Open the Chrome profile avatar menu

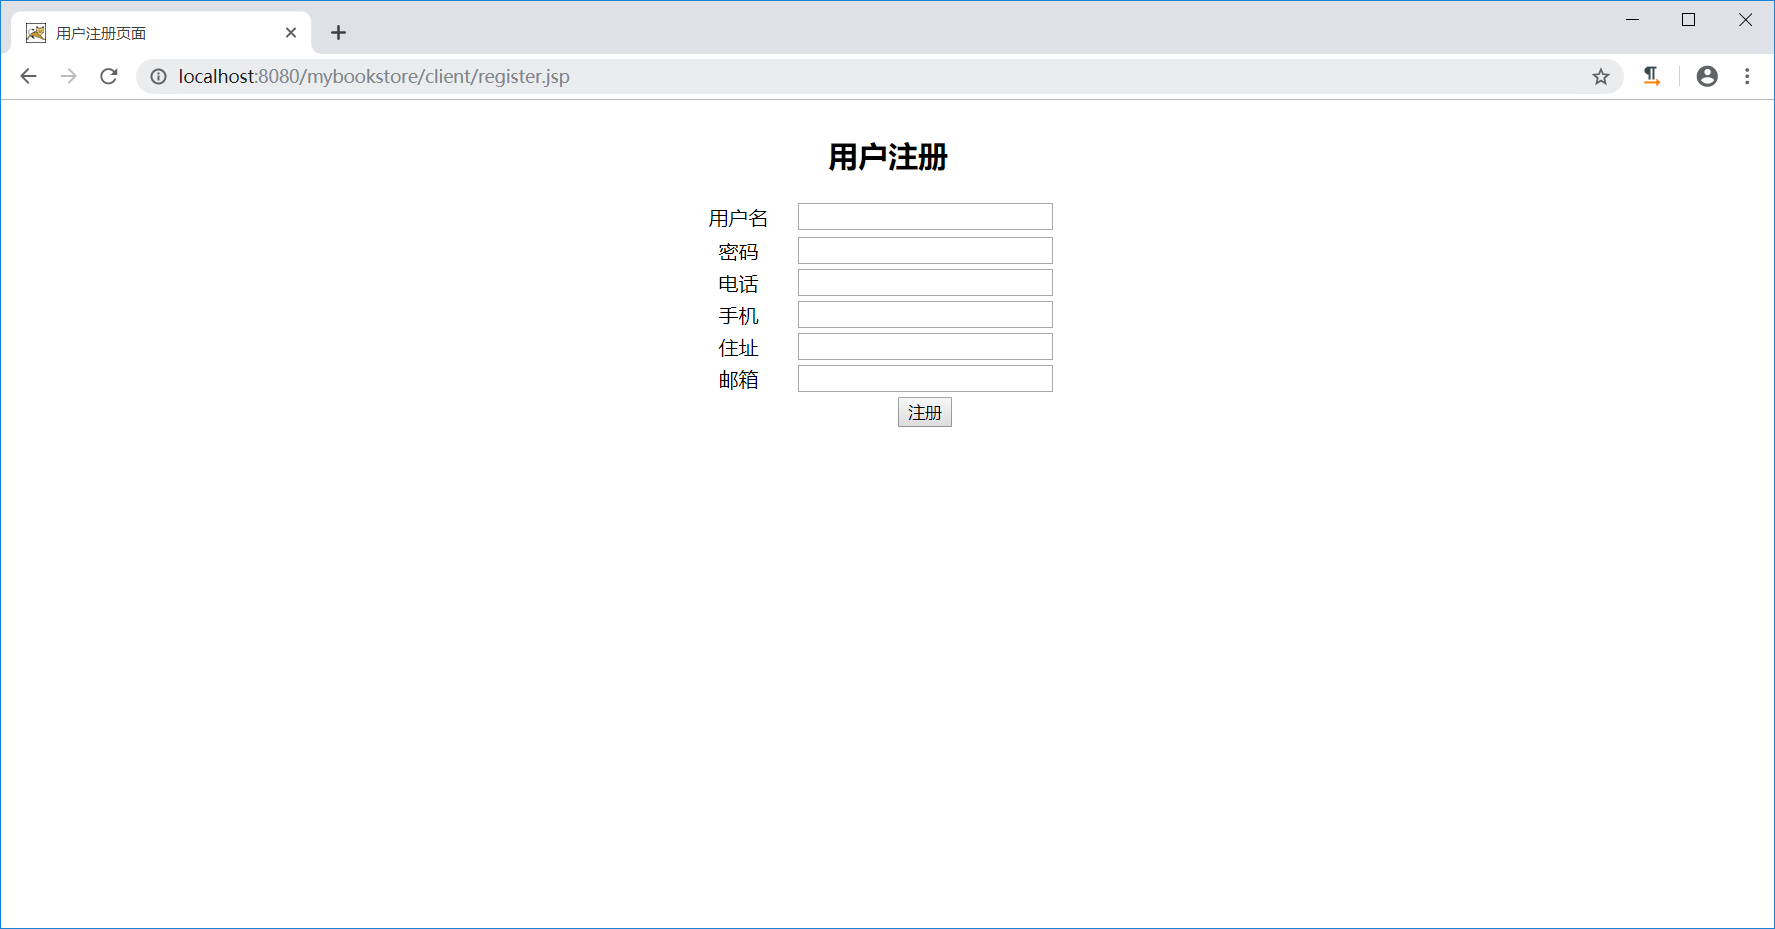point(1707,76)
